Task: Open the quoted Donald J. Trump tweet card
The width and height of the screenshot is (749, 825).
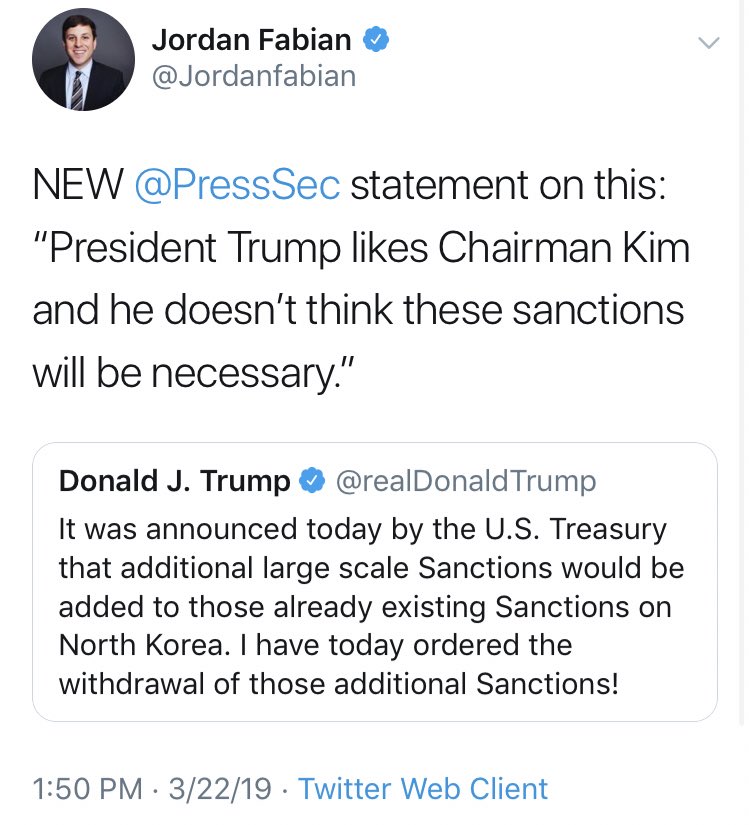Action: (x=374, y=581)
